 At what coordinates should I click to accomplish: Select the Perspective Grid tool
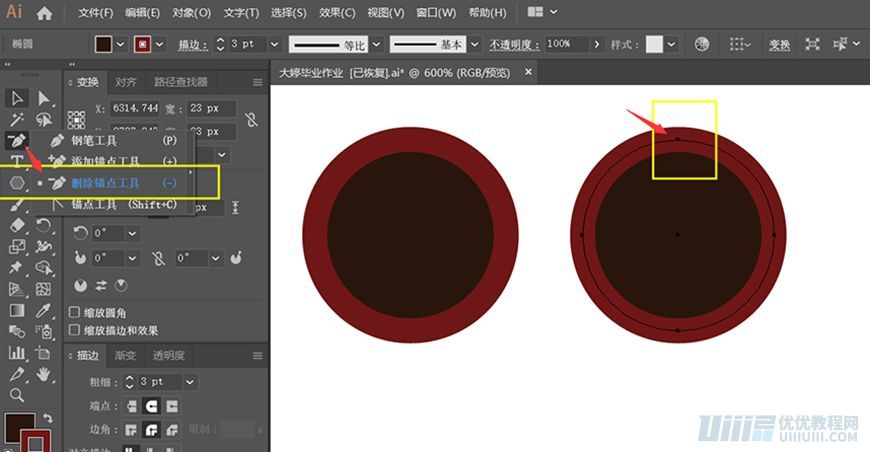(x=17, y=289)
